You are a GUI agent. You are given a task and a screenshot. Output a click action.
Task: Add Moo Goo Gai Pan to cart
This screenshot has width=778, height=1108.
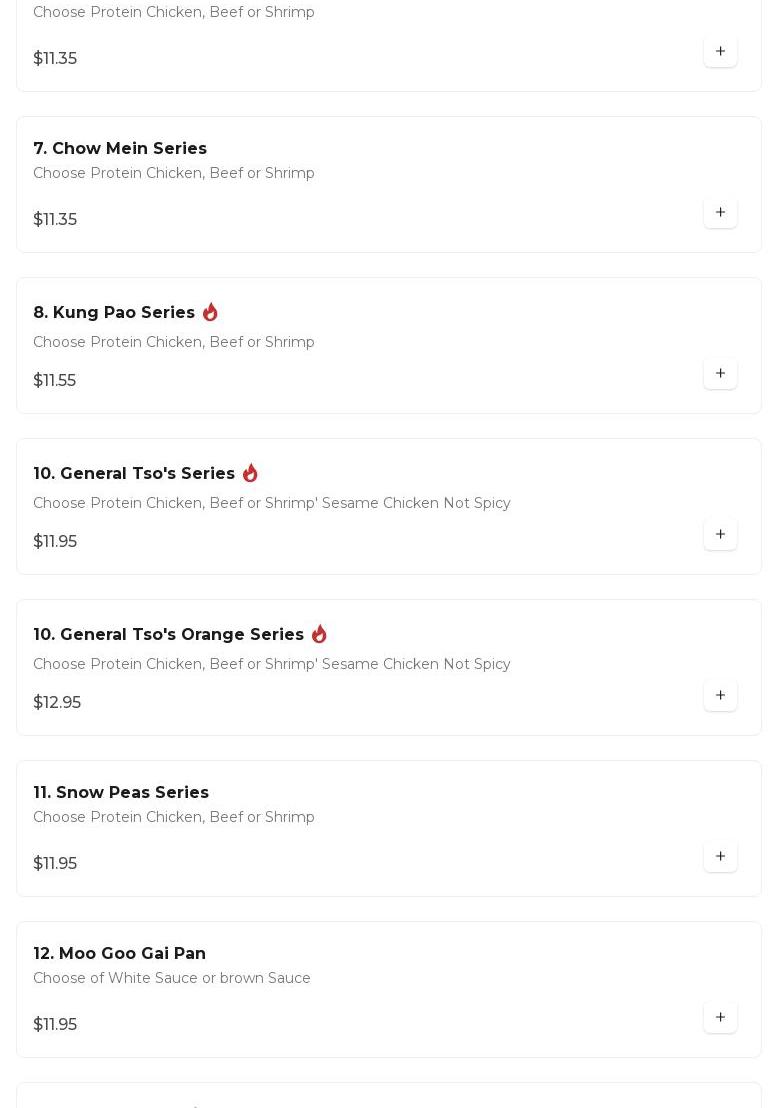point(720,1018)
